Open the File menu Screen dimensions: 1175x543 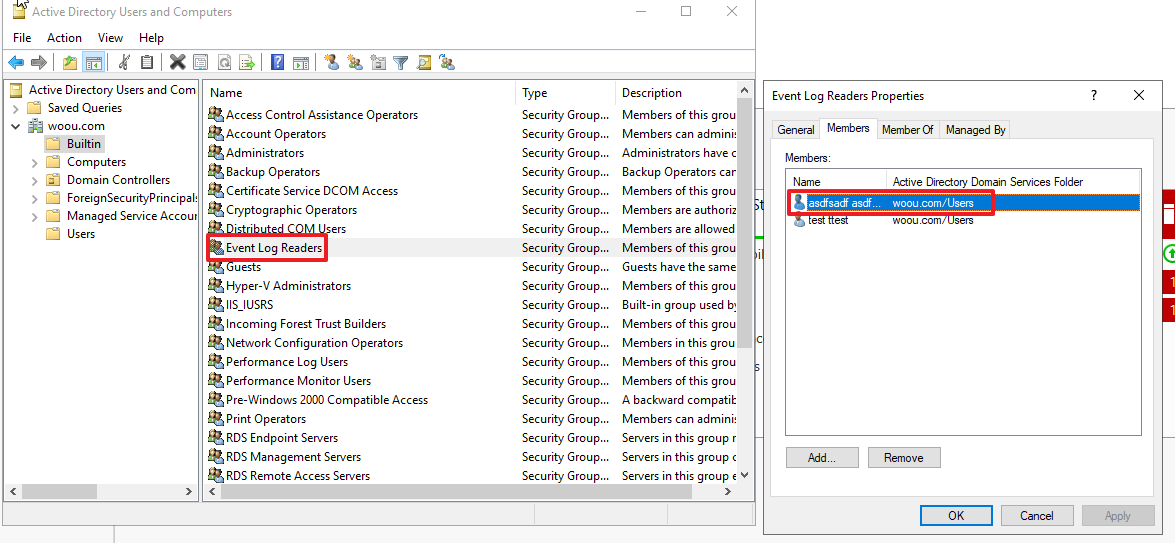pos(22,37)
